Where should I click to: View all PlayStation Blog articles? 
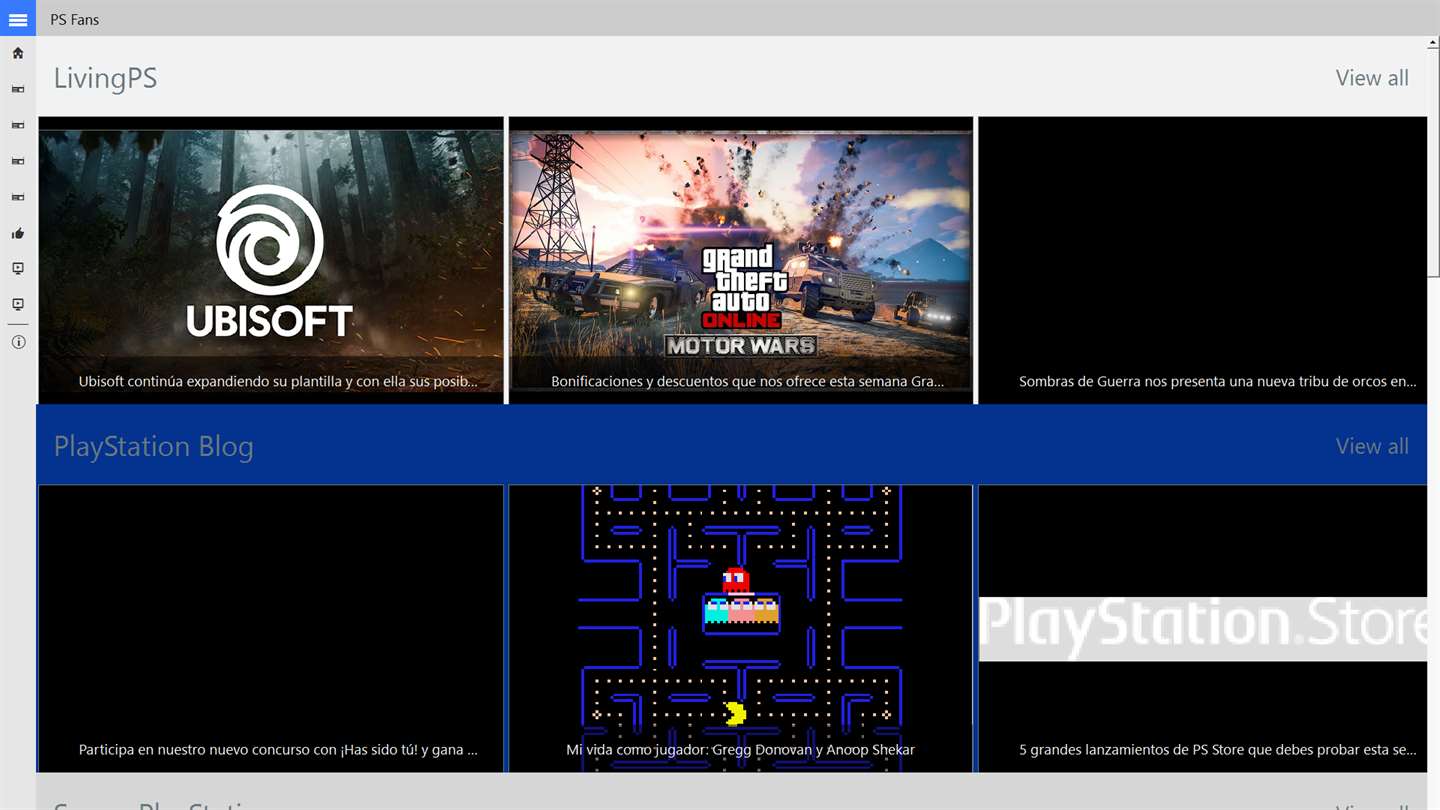(x=1372, y=446)
